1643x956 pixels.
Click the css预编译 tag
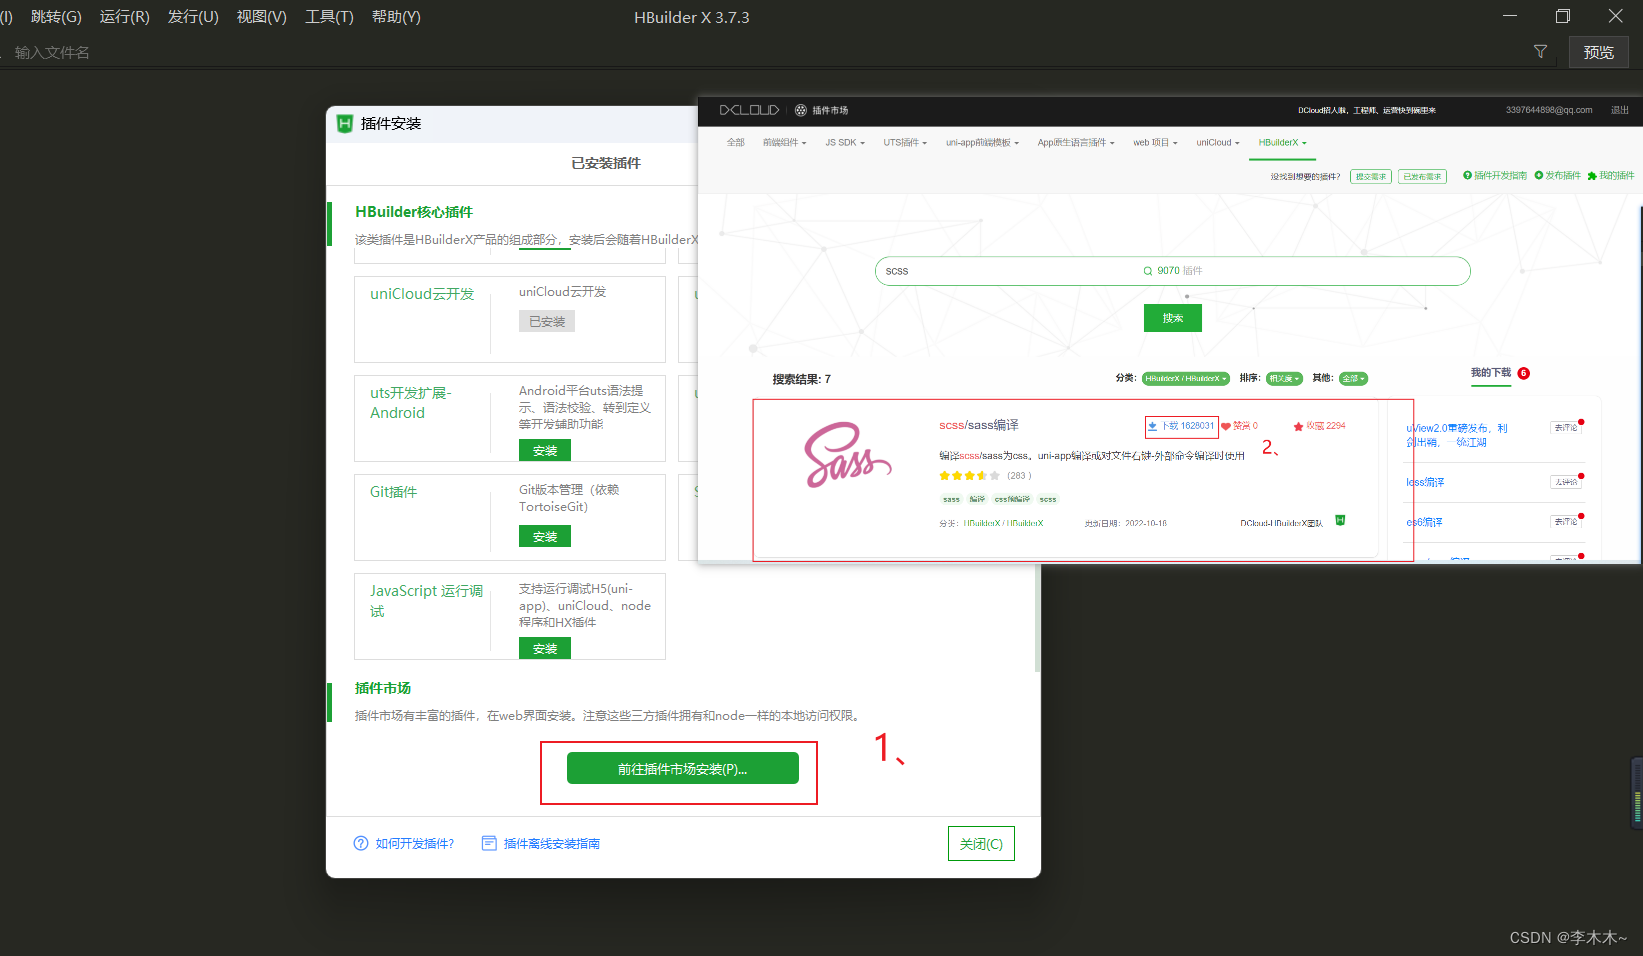pos(1012,499)
